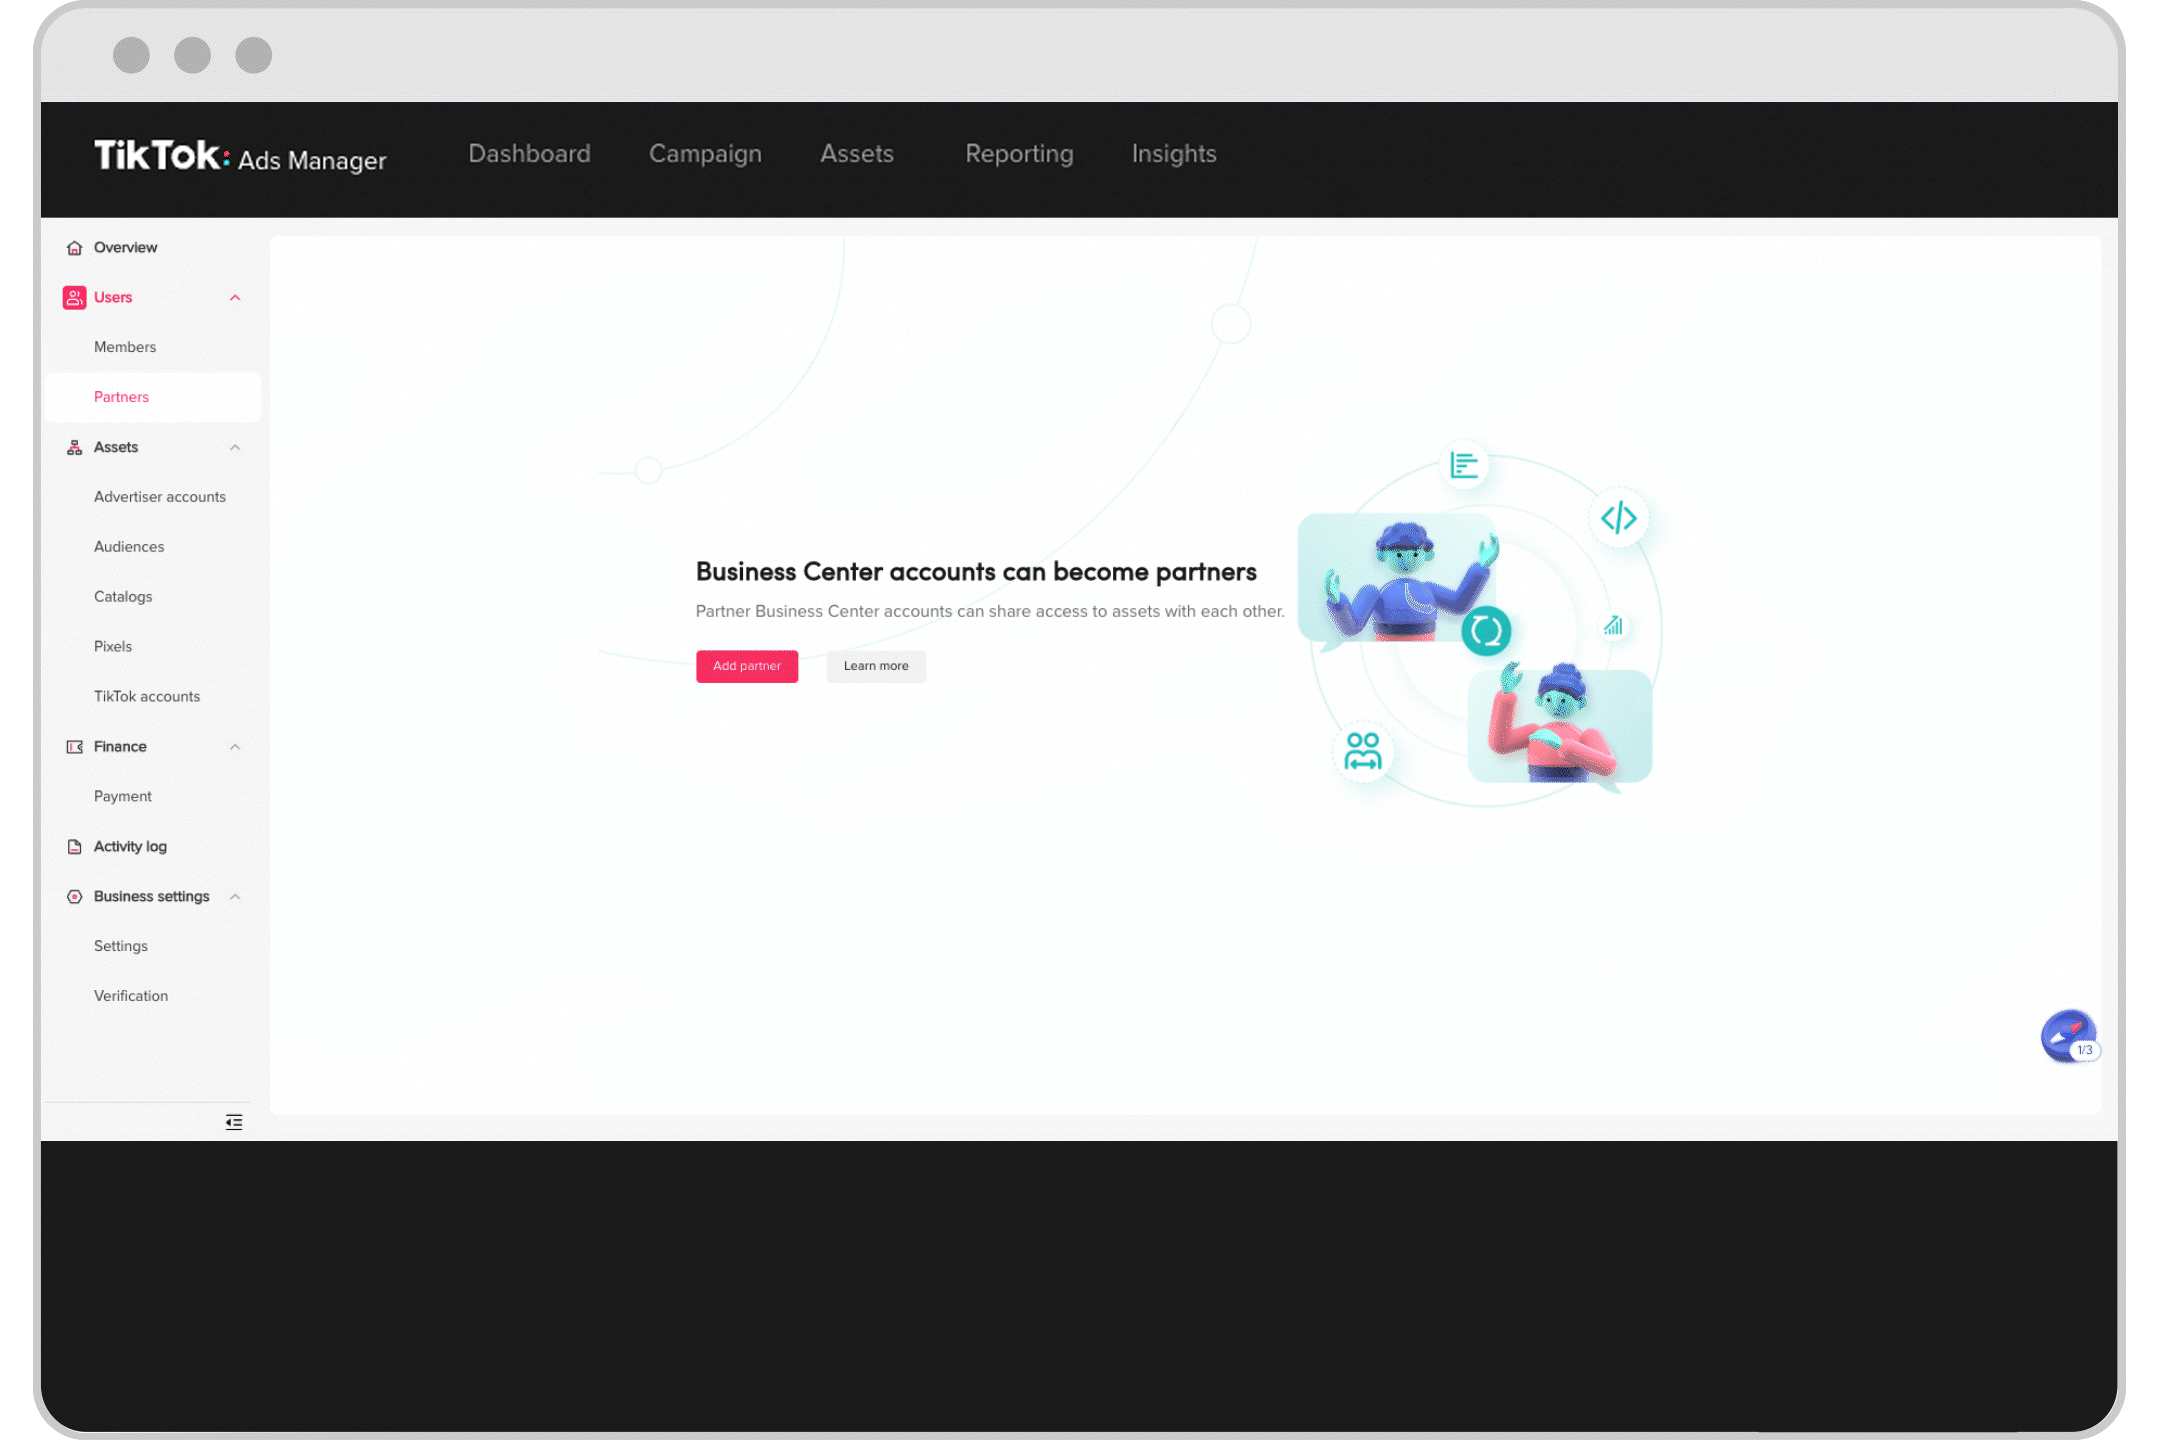2160x1440 pixels.
Task: Click the rocket/help widget icon
Action: [2067, 1035]
